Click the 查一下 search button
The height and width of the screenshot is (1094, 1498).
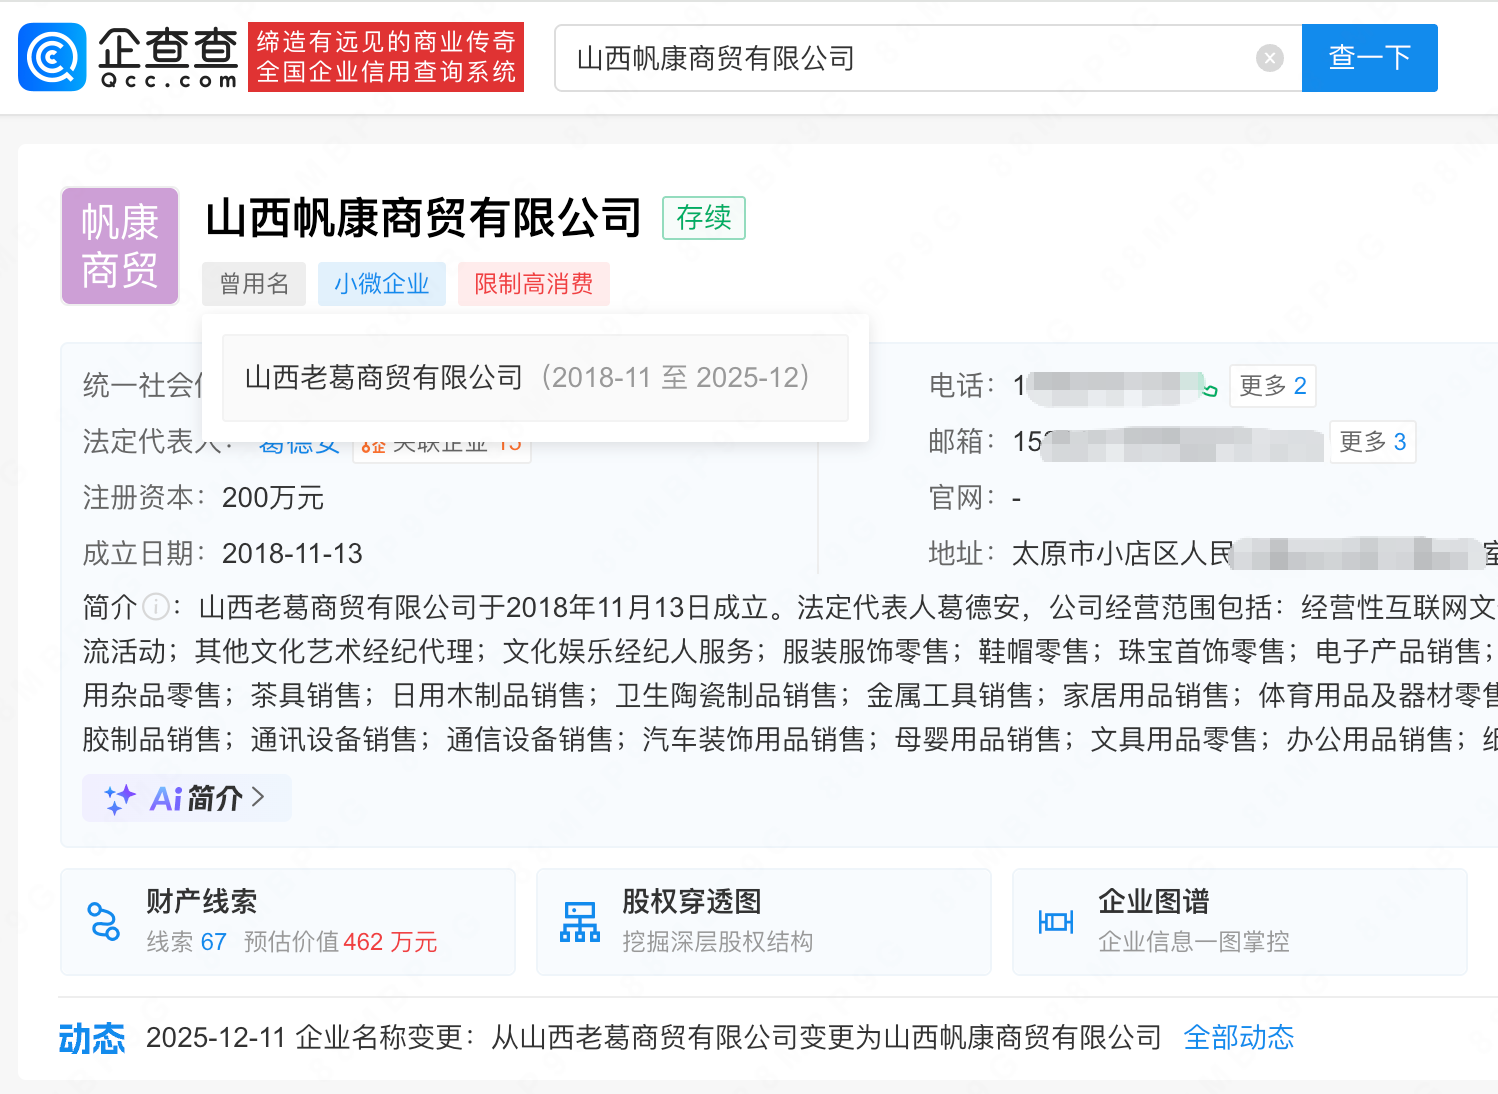coord(1369,58)
